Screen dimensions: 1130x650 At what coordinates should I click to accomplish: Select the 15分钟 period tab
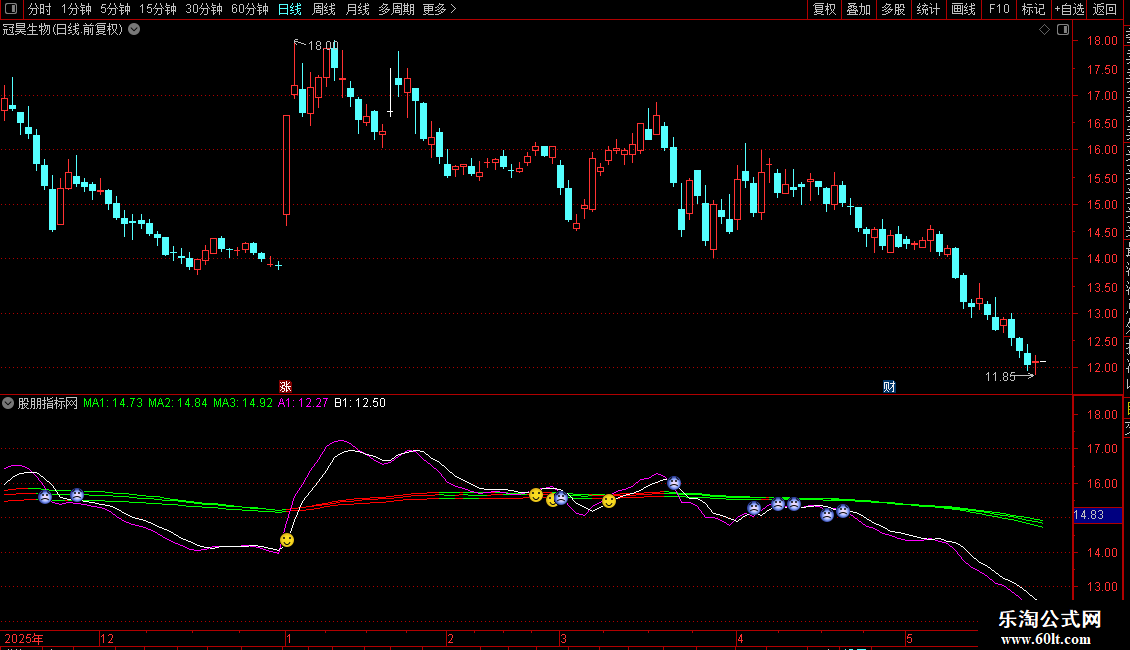pyautogui.click(x=157, y=9)
